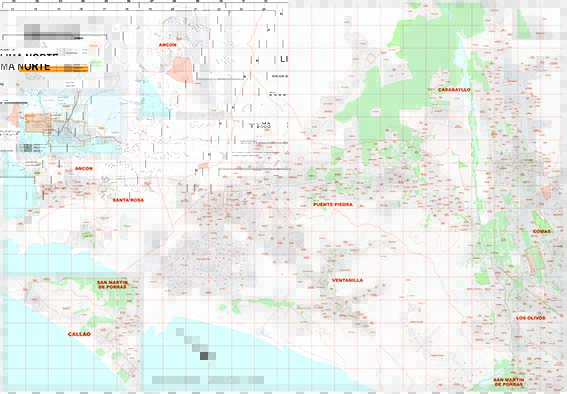Click SAN MARTIN DE PORRAS label below Los Olivos
Viewport: 567px width, 394px height.
[508, 382]
